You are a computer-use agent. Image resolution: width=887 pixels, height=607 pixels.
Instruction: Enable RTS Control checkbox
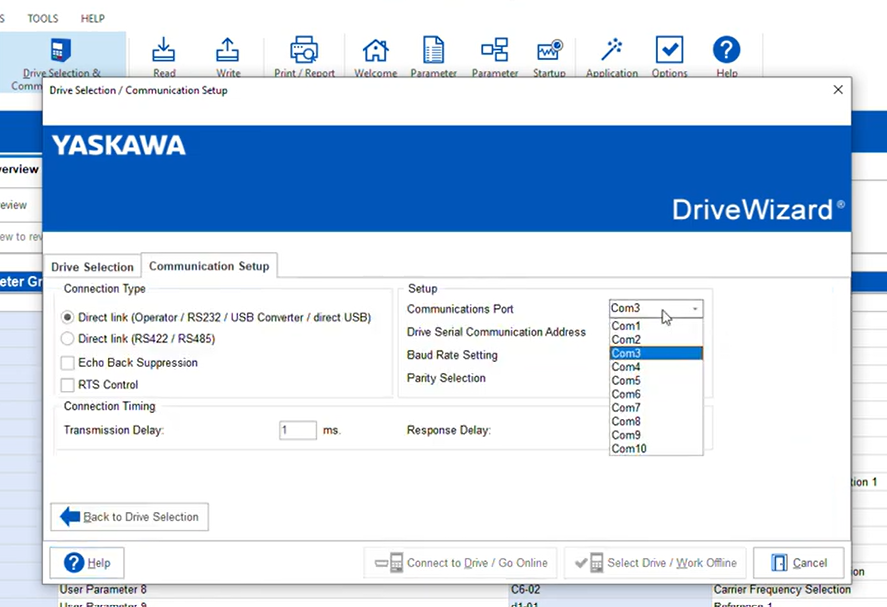68,385
